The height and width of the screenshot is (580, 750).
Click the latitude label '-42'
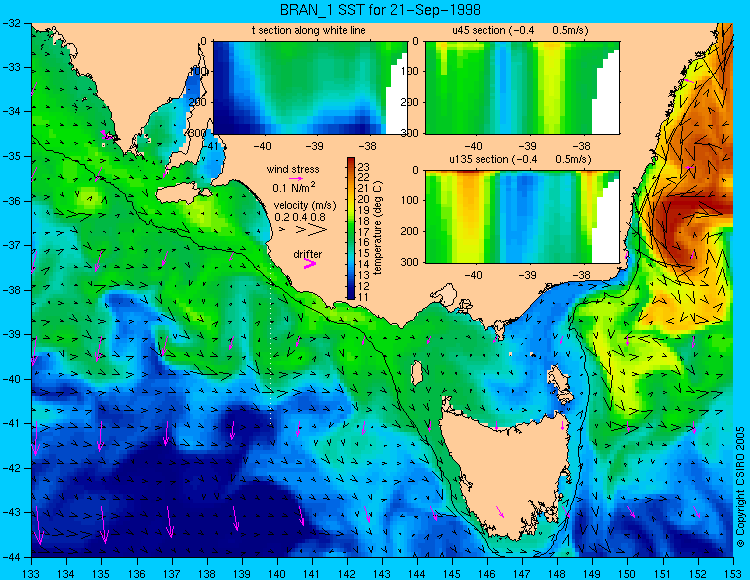point(11,468)
